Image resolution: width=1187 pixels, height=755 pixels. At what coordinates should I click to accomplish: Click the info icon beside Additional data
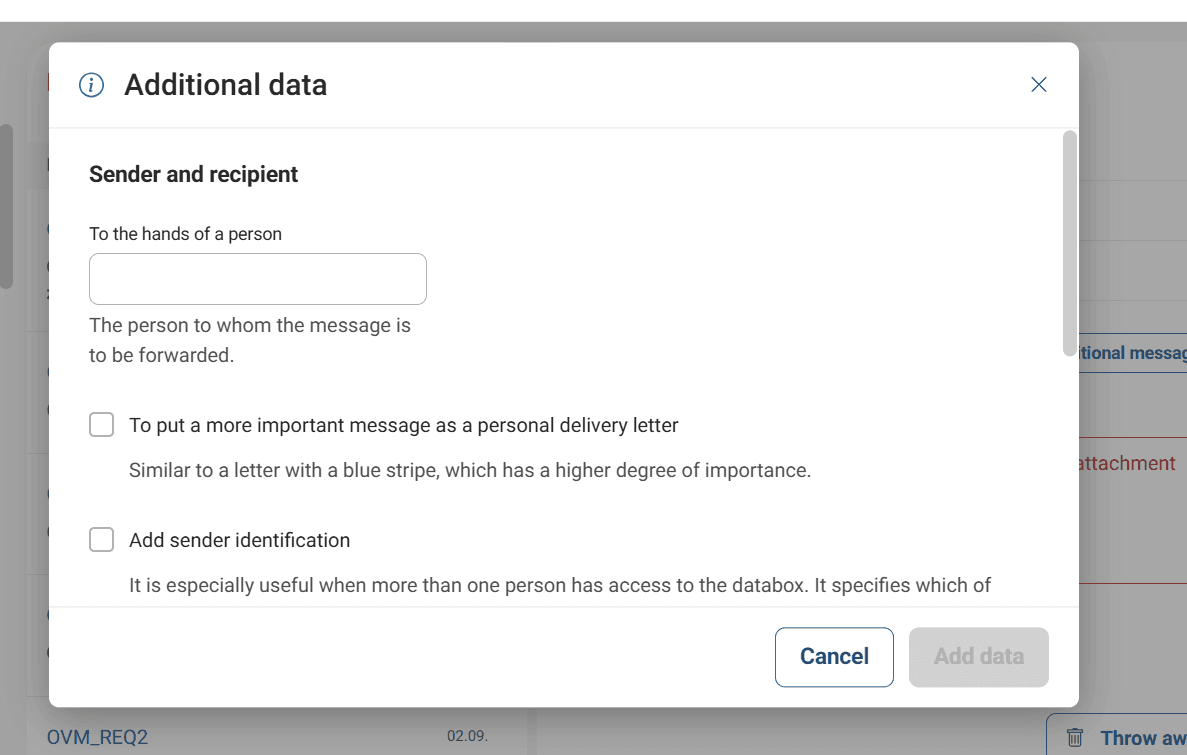92,85
